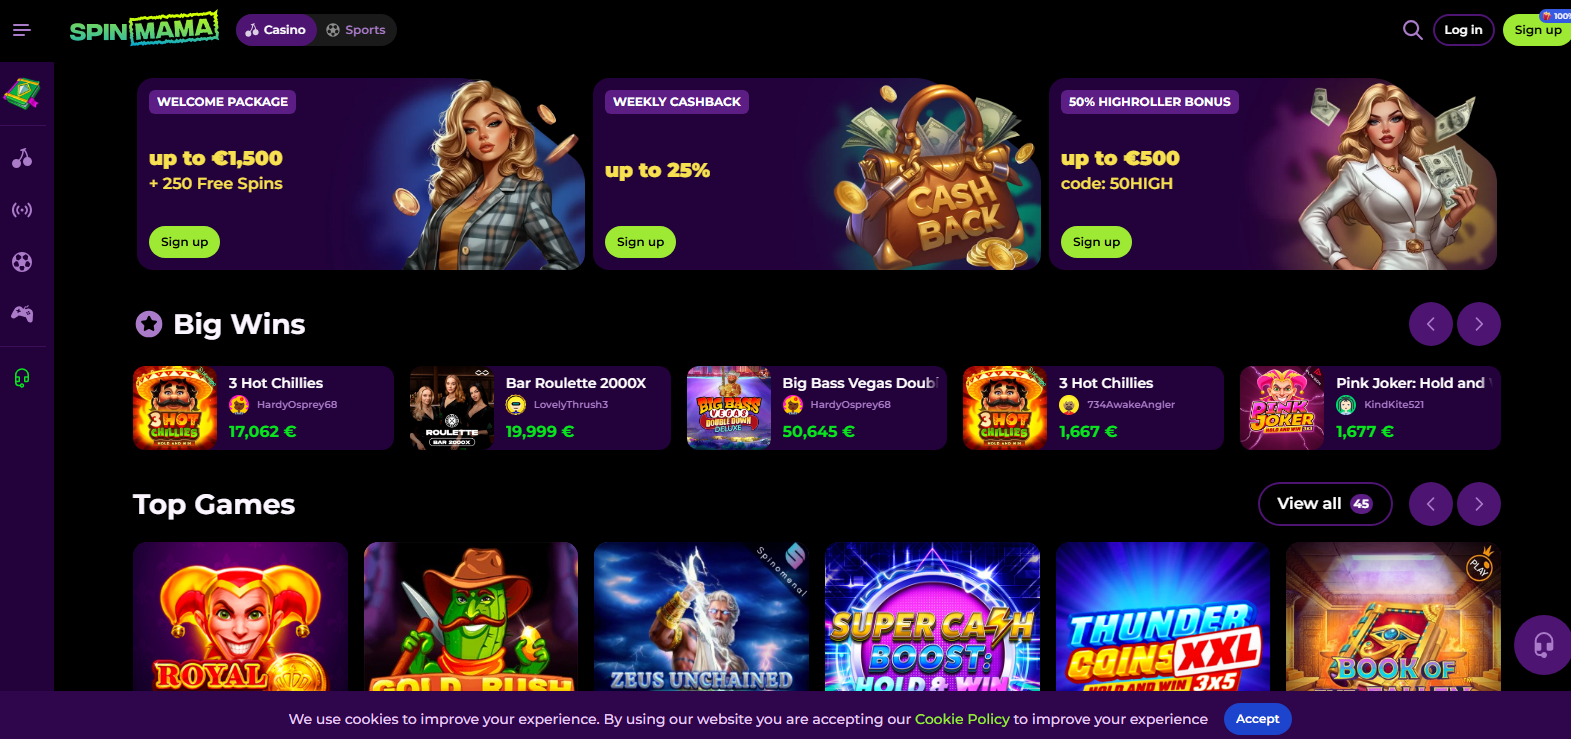
Task: Go to next Big Wins slide
Action: [x=1479, y=324]
